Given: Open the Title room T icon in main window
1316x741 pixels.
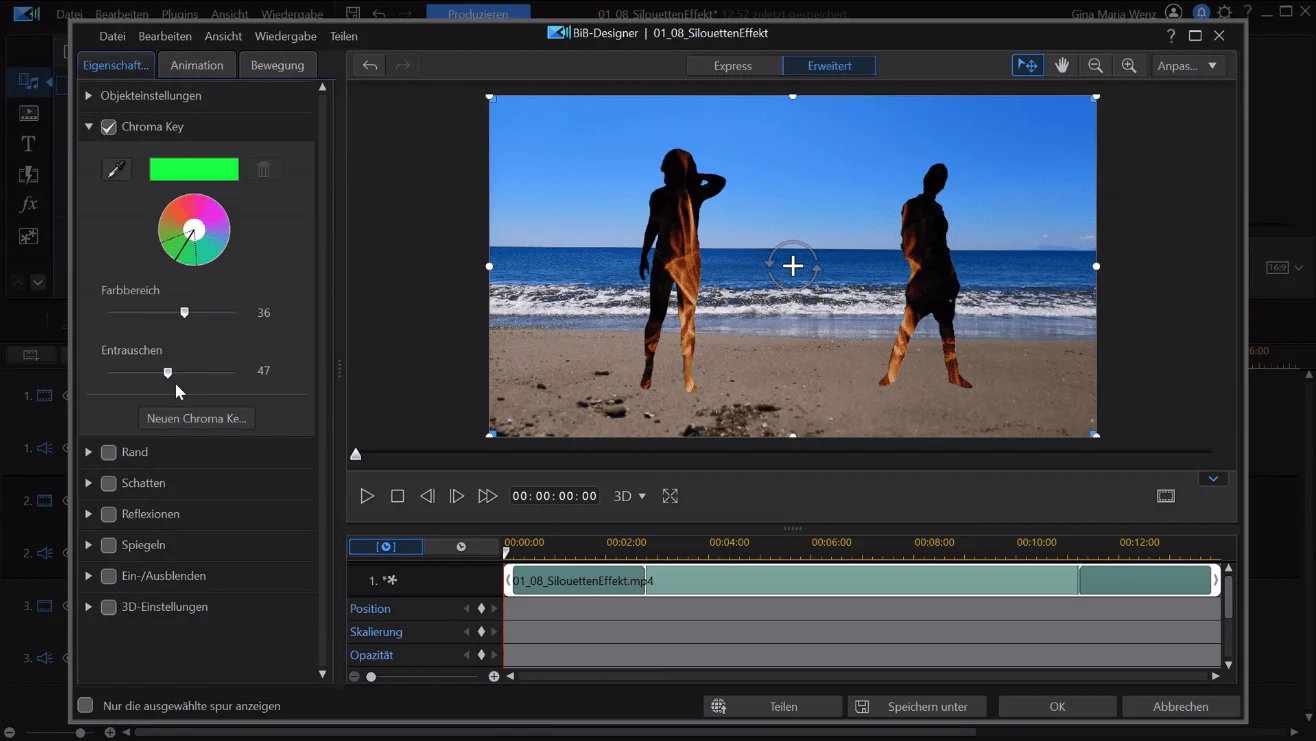Looking at the screenshot, I should [x=28, y=143].
